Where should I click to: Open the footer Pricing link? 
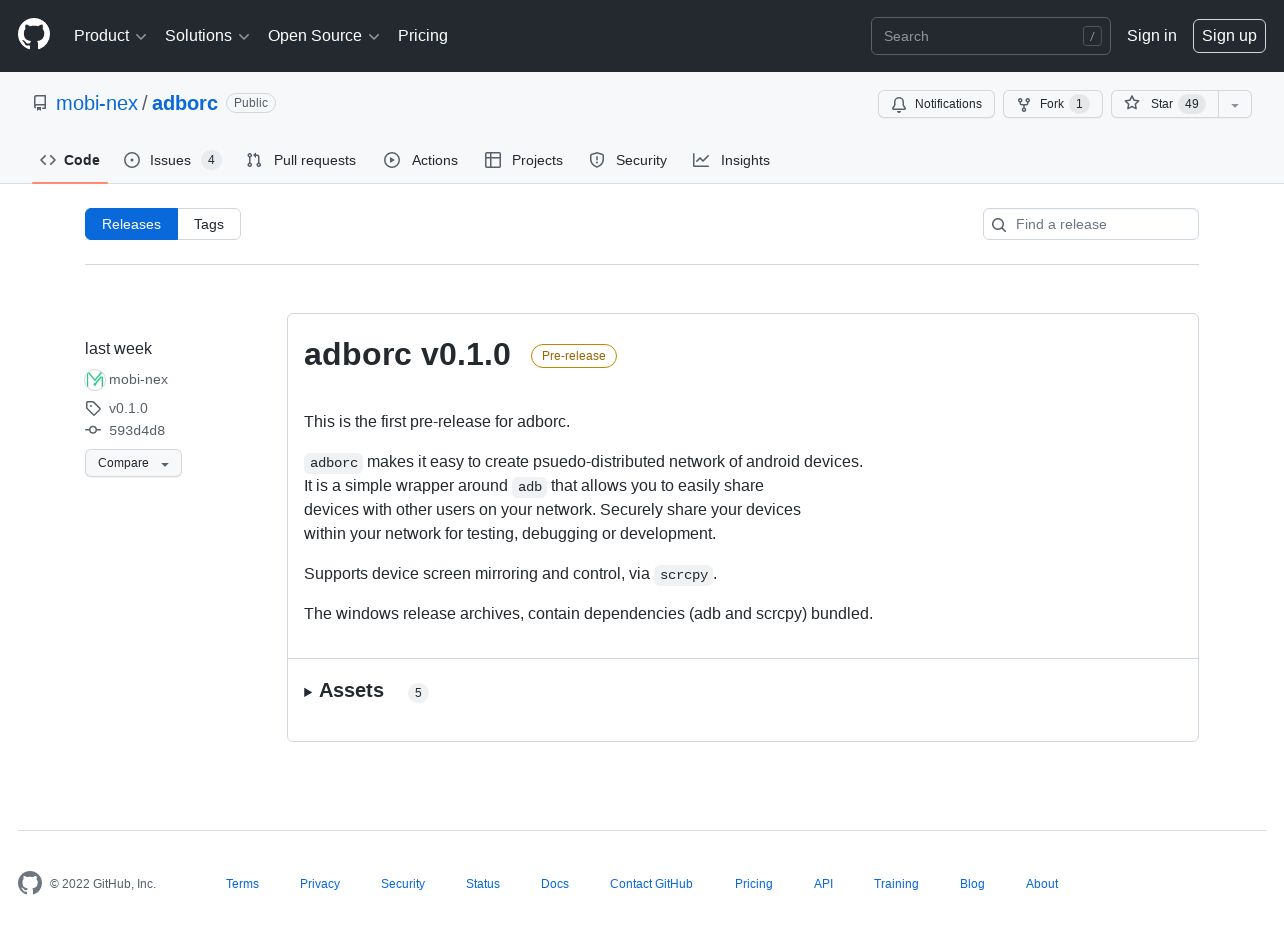(x=754, y=884)
